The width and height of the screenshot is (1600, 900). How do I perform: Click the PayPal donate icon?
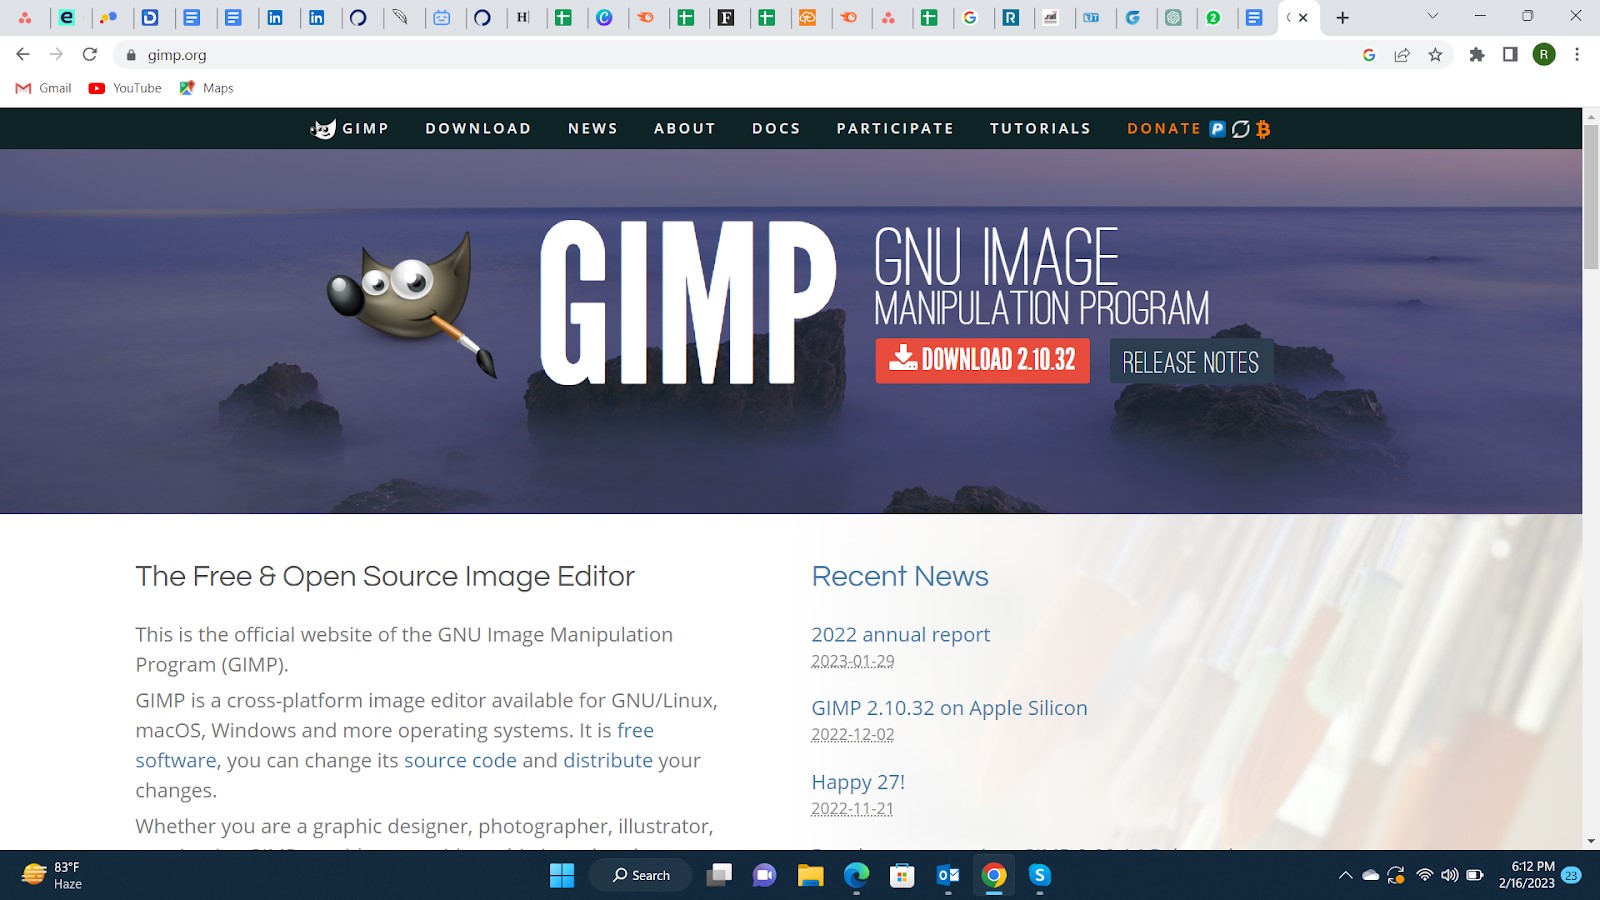(1217, 129)
